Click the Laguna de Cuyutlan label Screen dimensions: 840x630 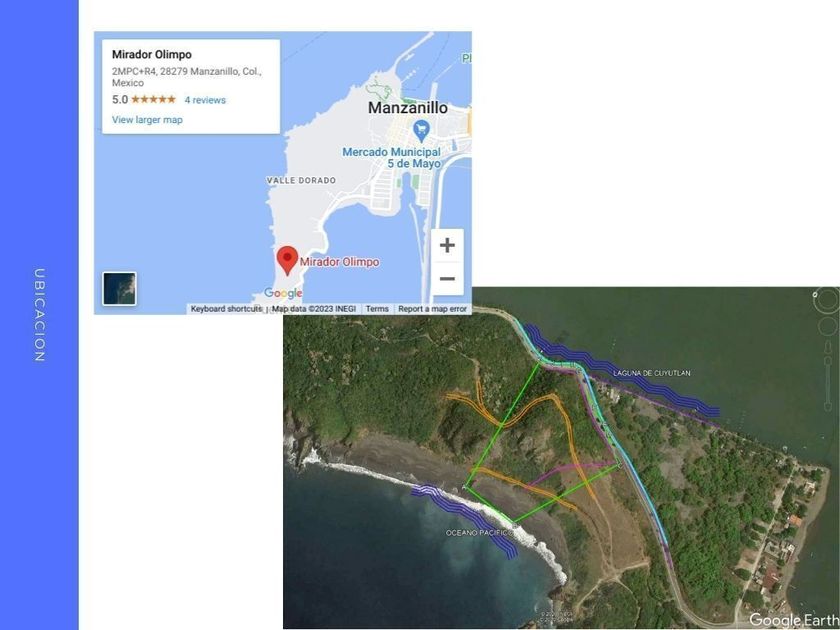[651, 373]
